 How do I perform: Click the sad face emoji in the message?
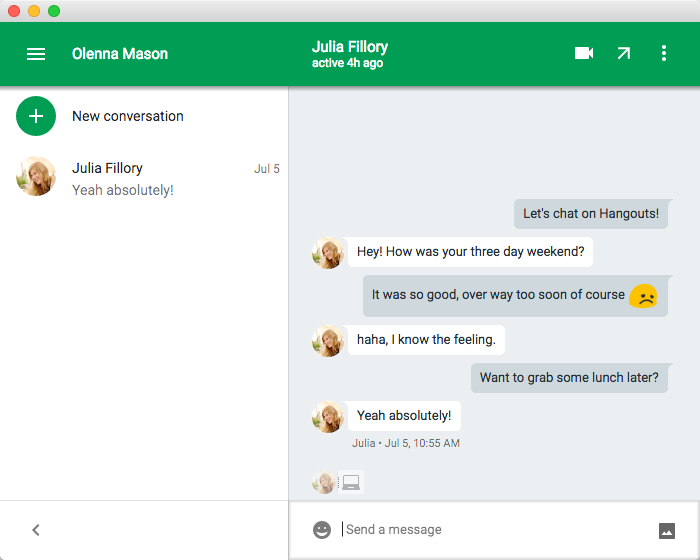click(x=643, y=296)
